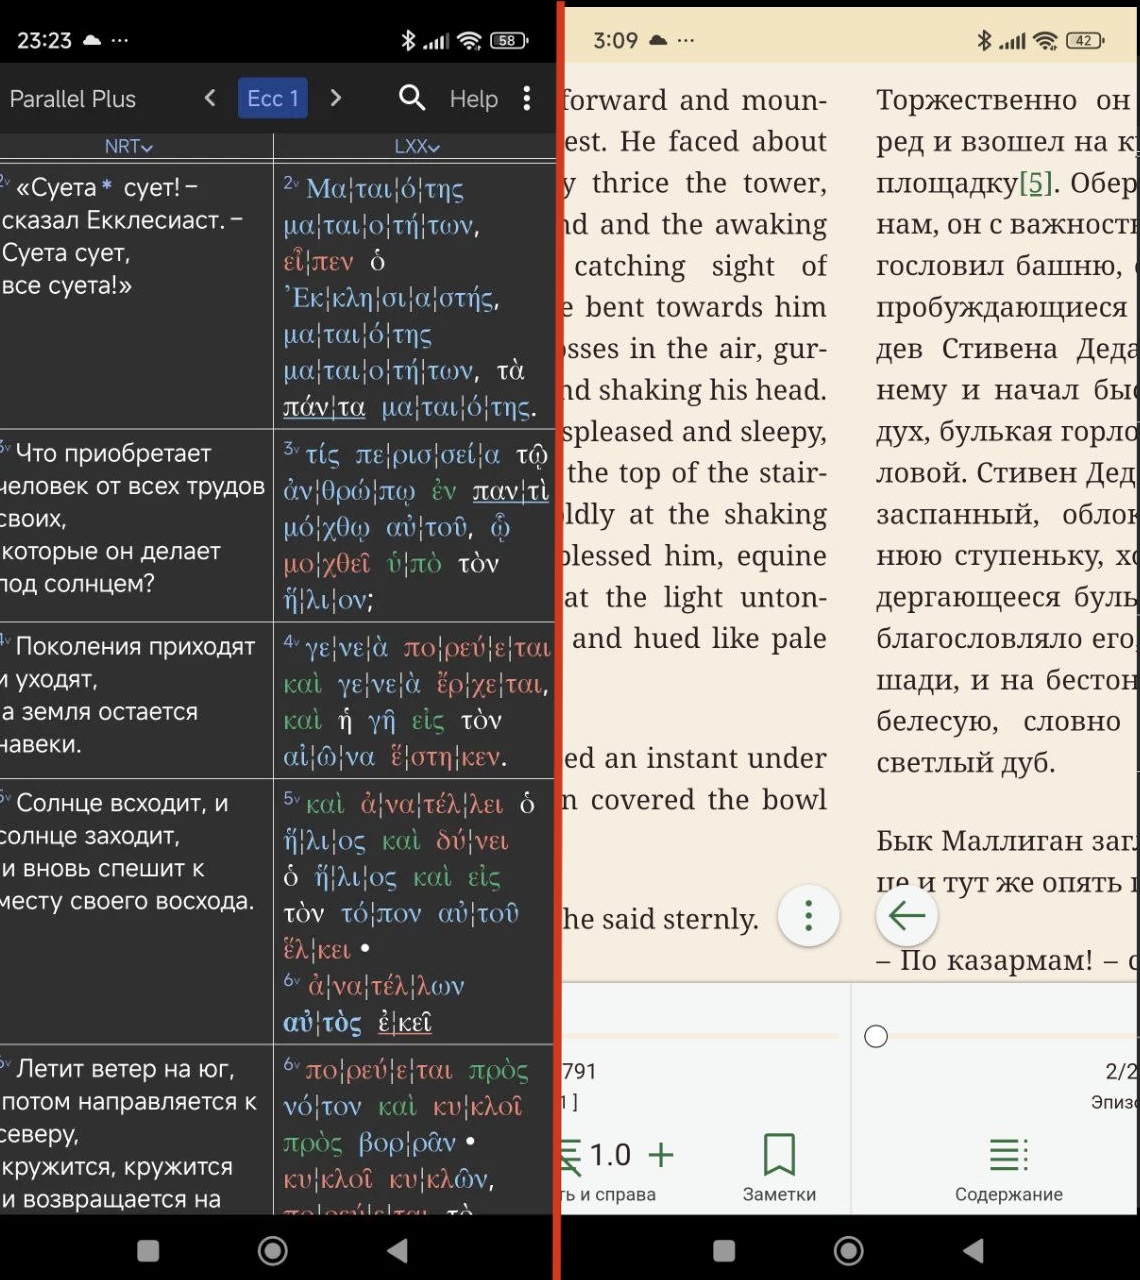Increase line spacing with plus icon
Image resolution: width=1140 pixels, height=1280 pixels.
[x=661, y=1155]
